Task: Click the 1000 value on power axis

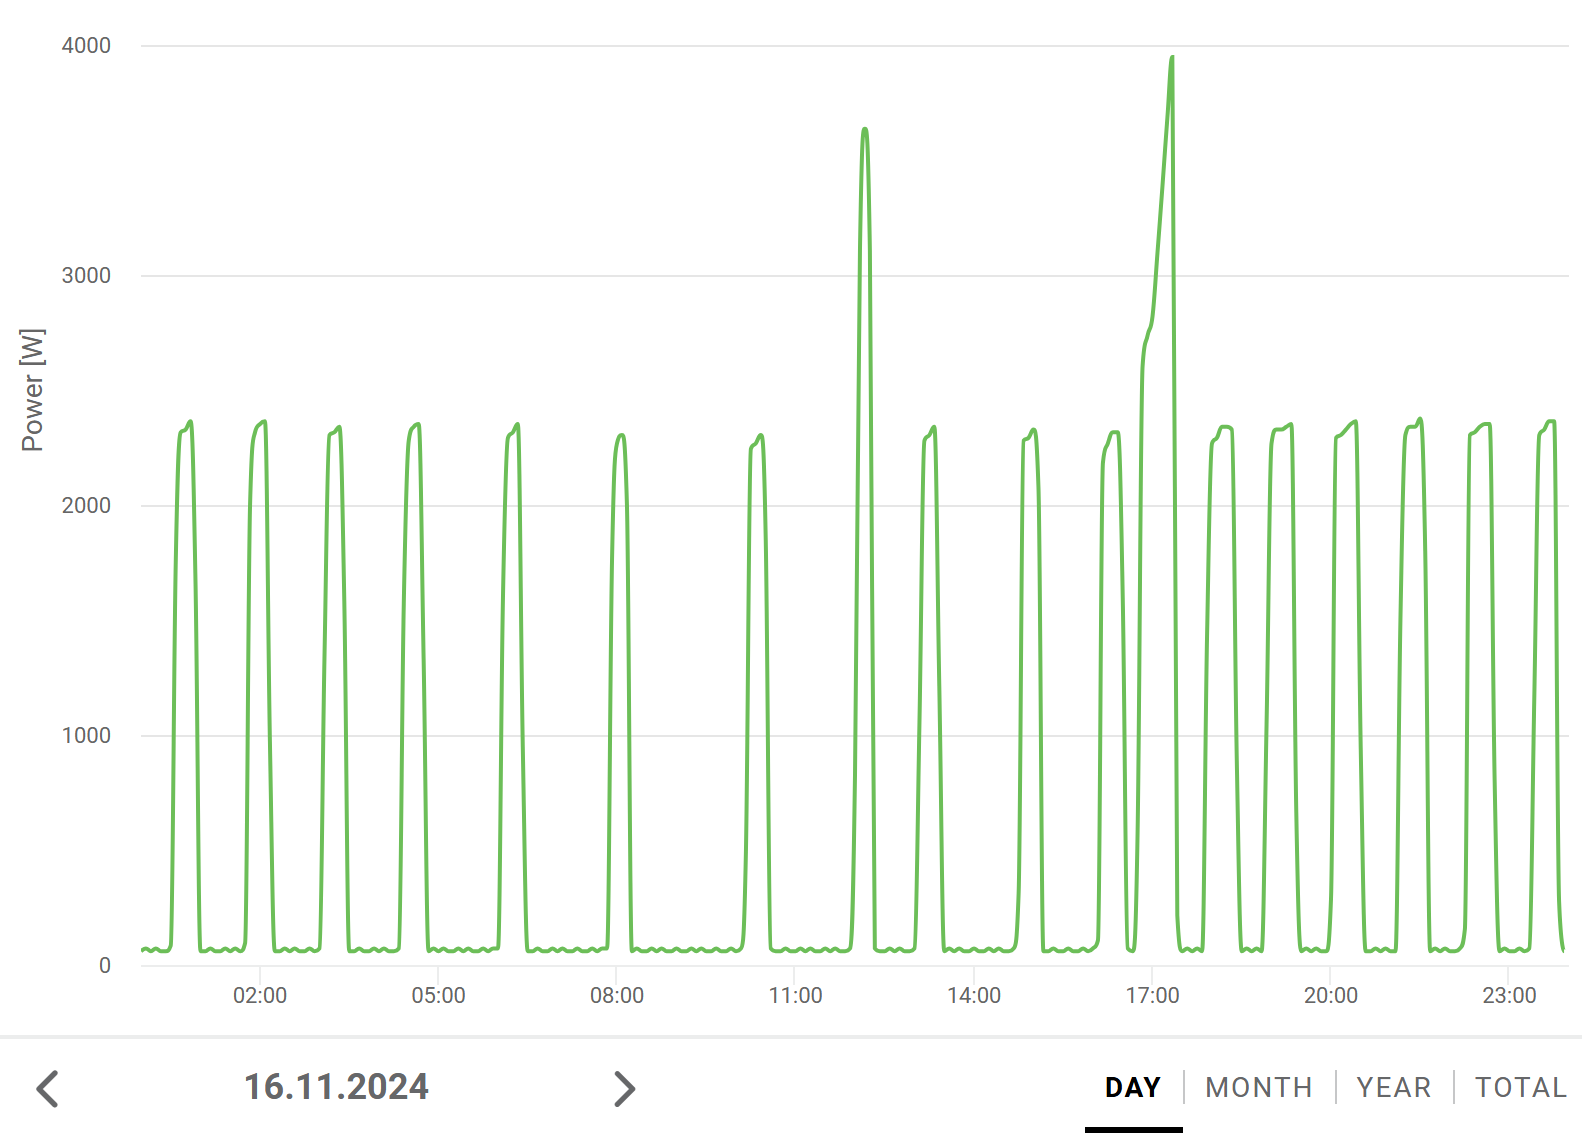Action: pos(86,735)
